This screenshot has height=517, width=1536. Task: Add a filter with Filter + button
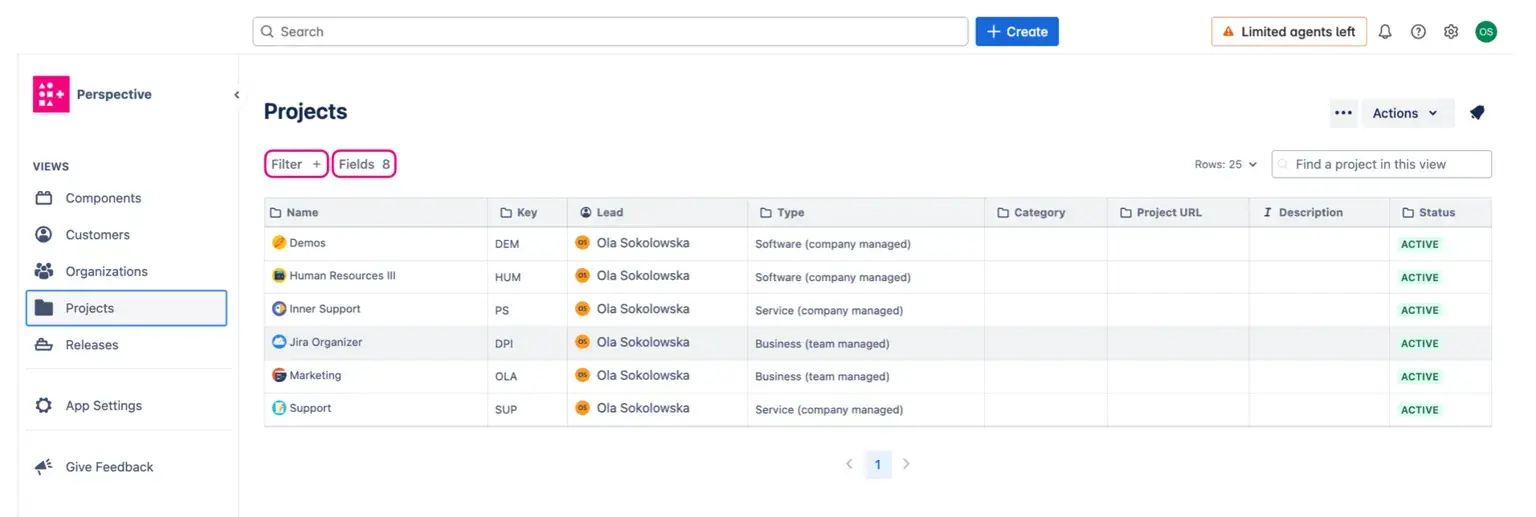point(296,164)
